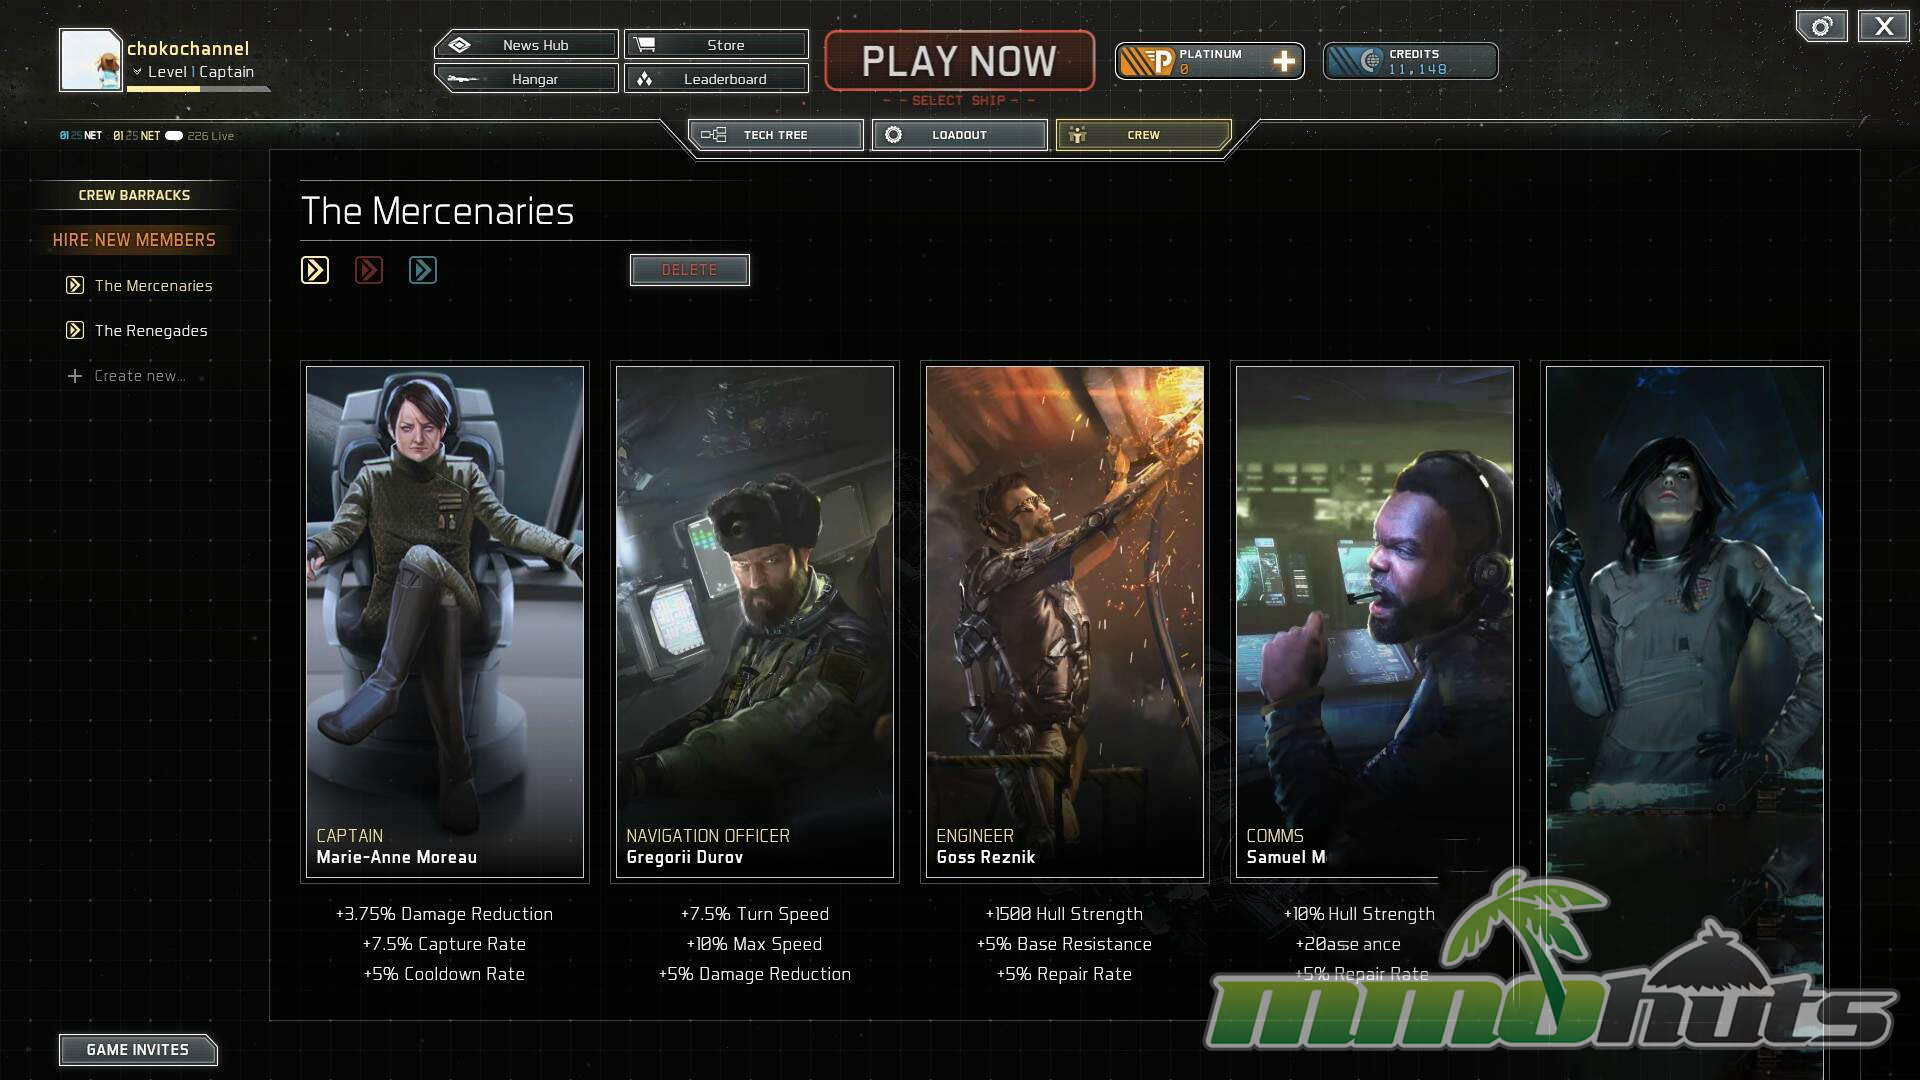Switch to the Tech Tree tab
The height and width of the screenshot is (1080, 1920).
pos(775,135)
